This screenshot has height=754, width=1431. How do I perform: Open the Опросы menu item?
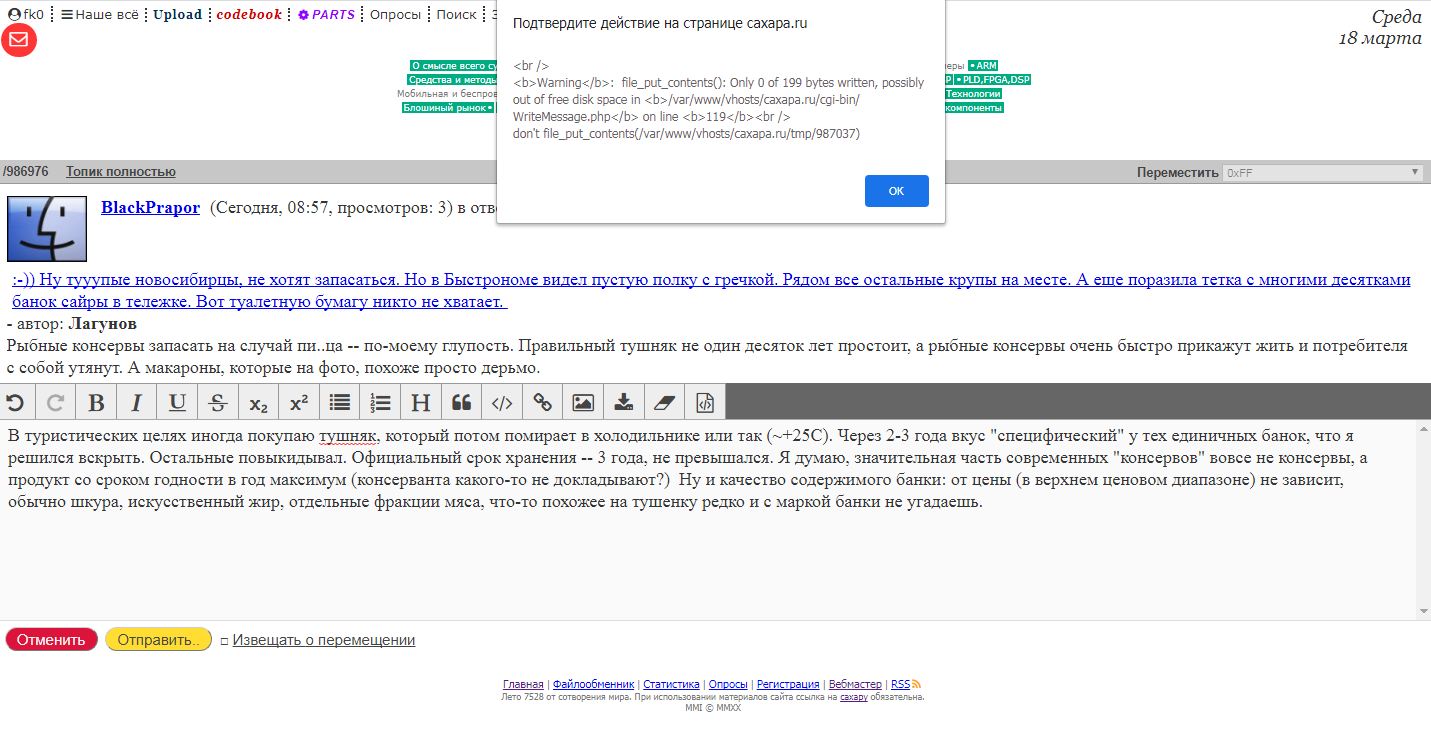(x=395, y=15)
